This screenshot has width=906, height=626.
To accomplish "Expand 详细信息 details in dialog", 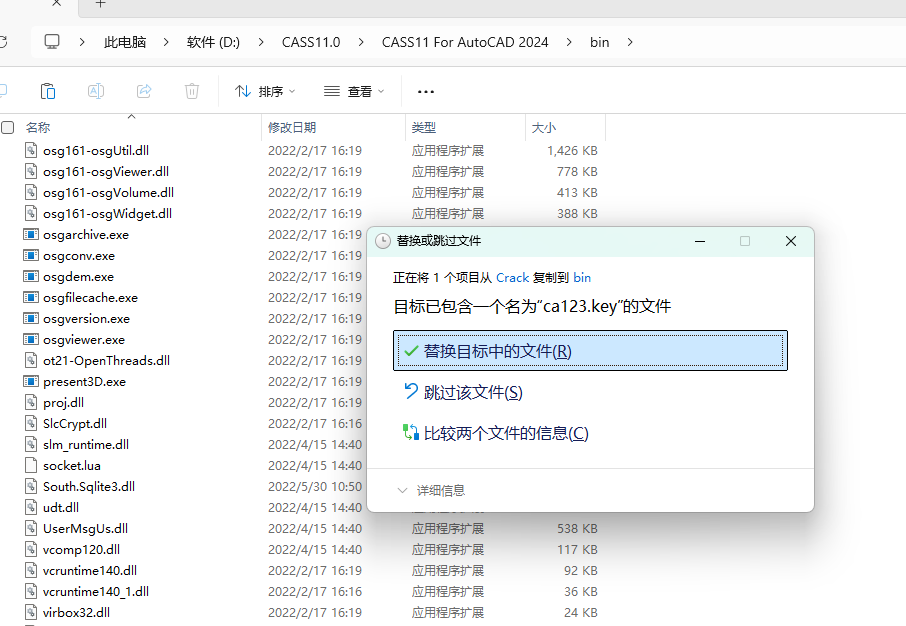I will [432, 491].
